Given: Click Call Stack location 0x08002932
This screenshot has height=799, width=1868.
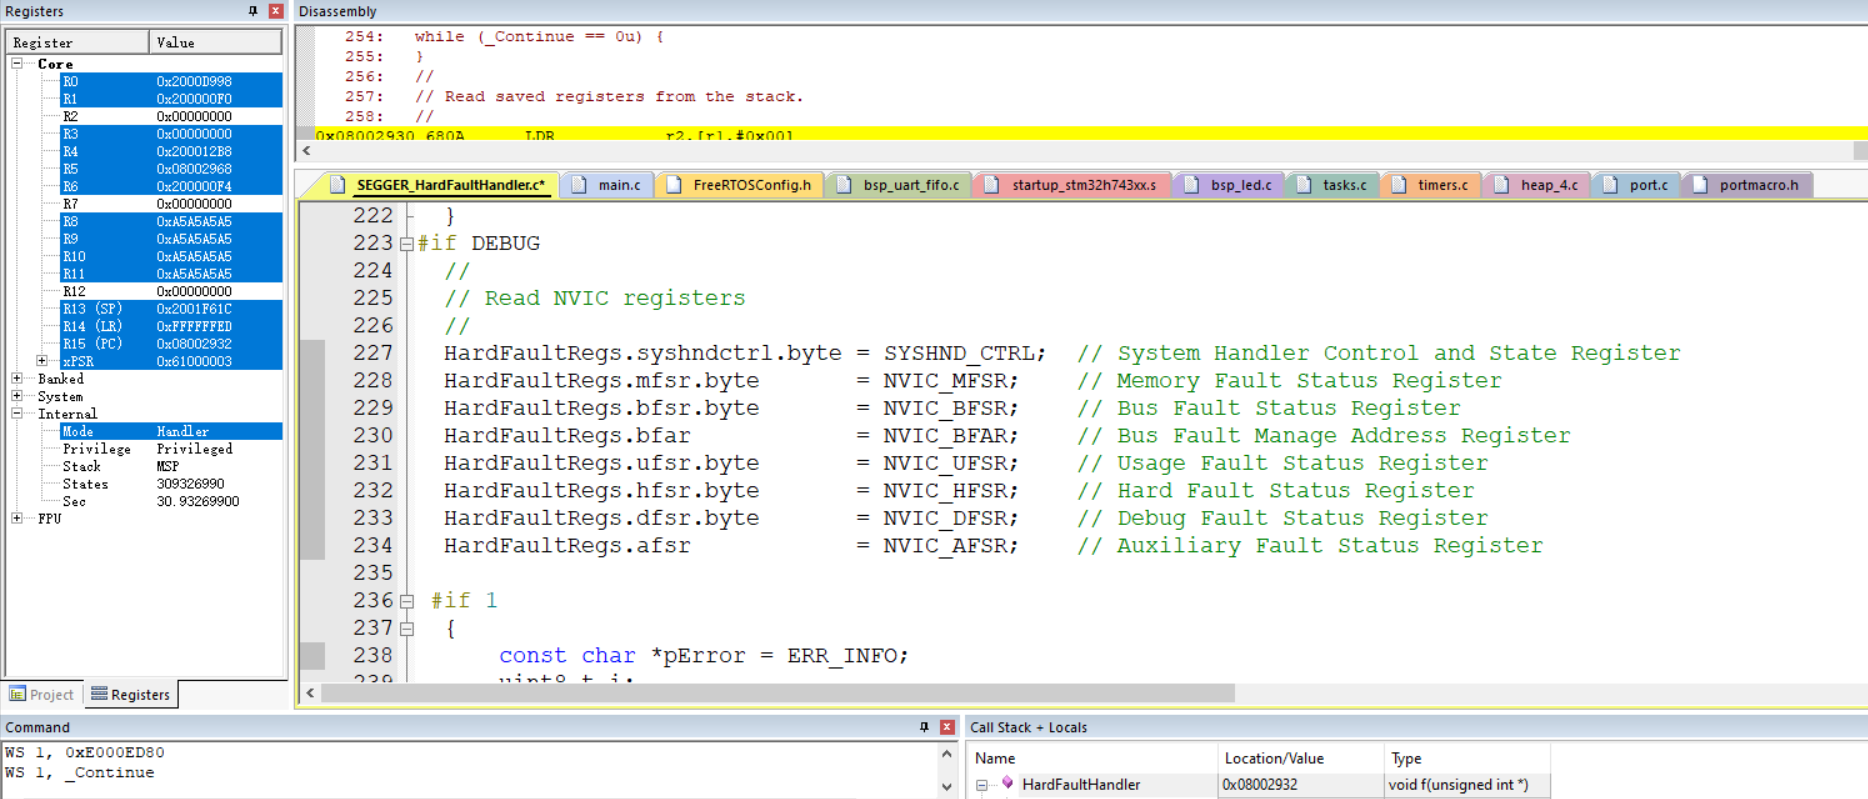Looking at the screenshot, I should (x=1260, y=785).
